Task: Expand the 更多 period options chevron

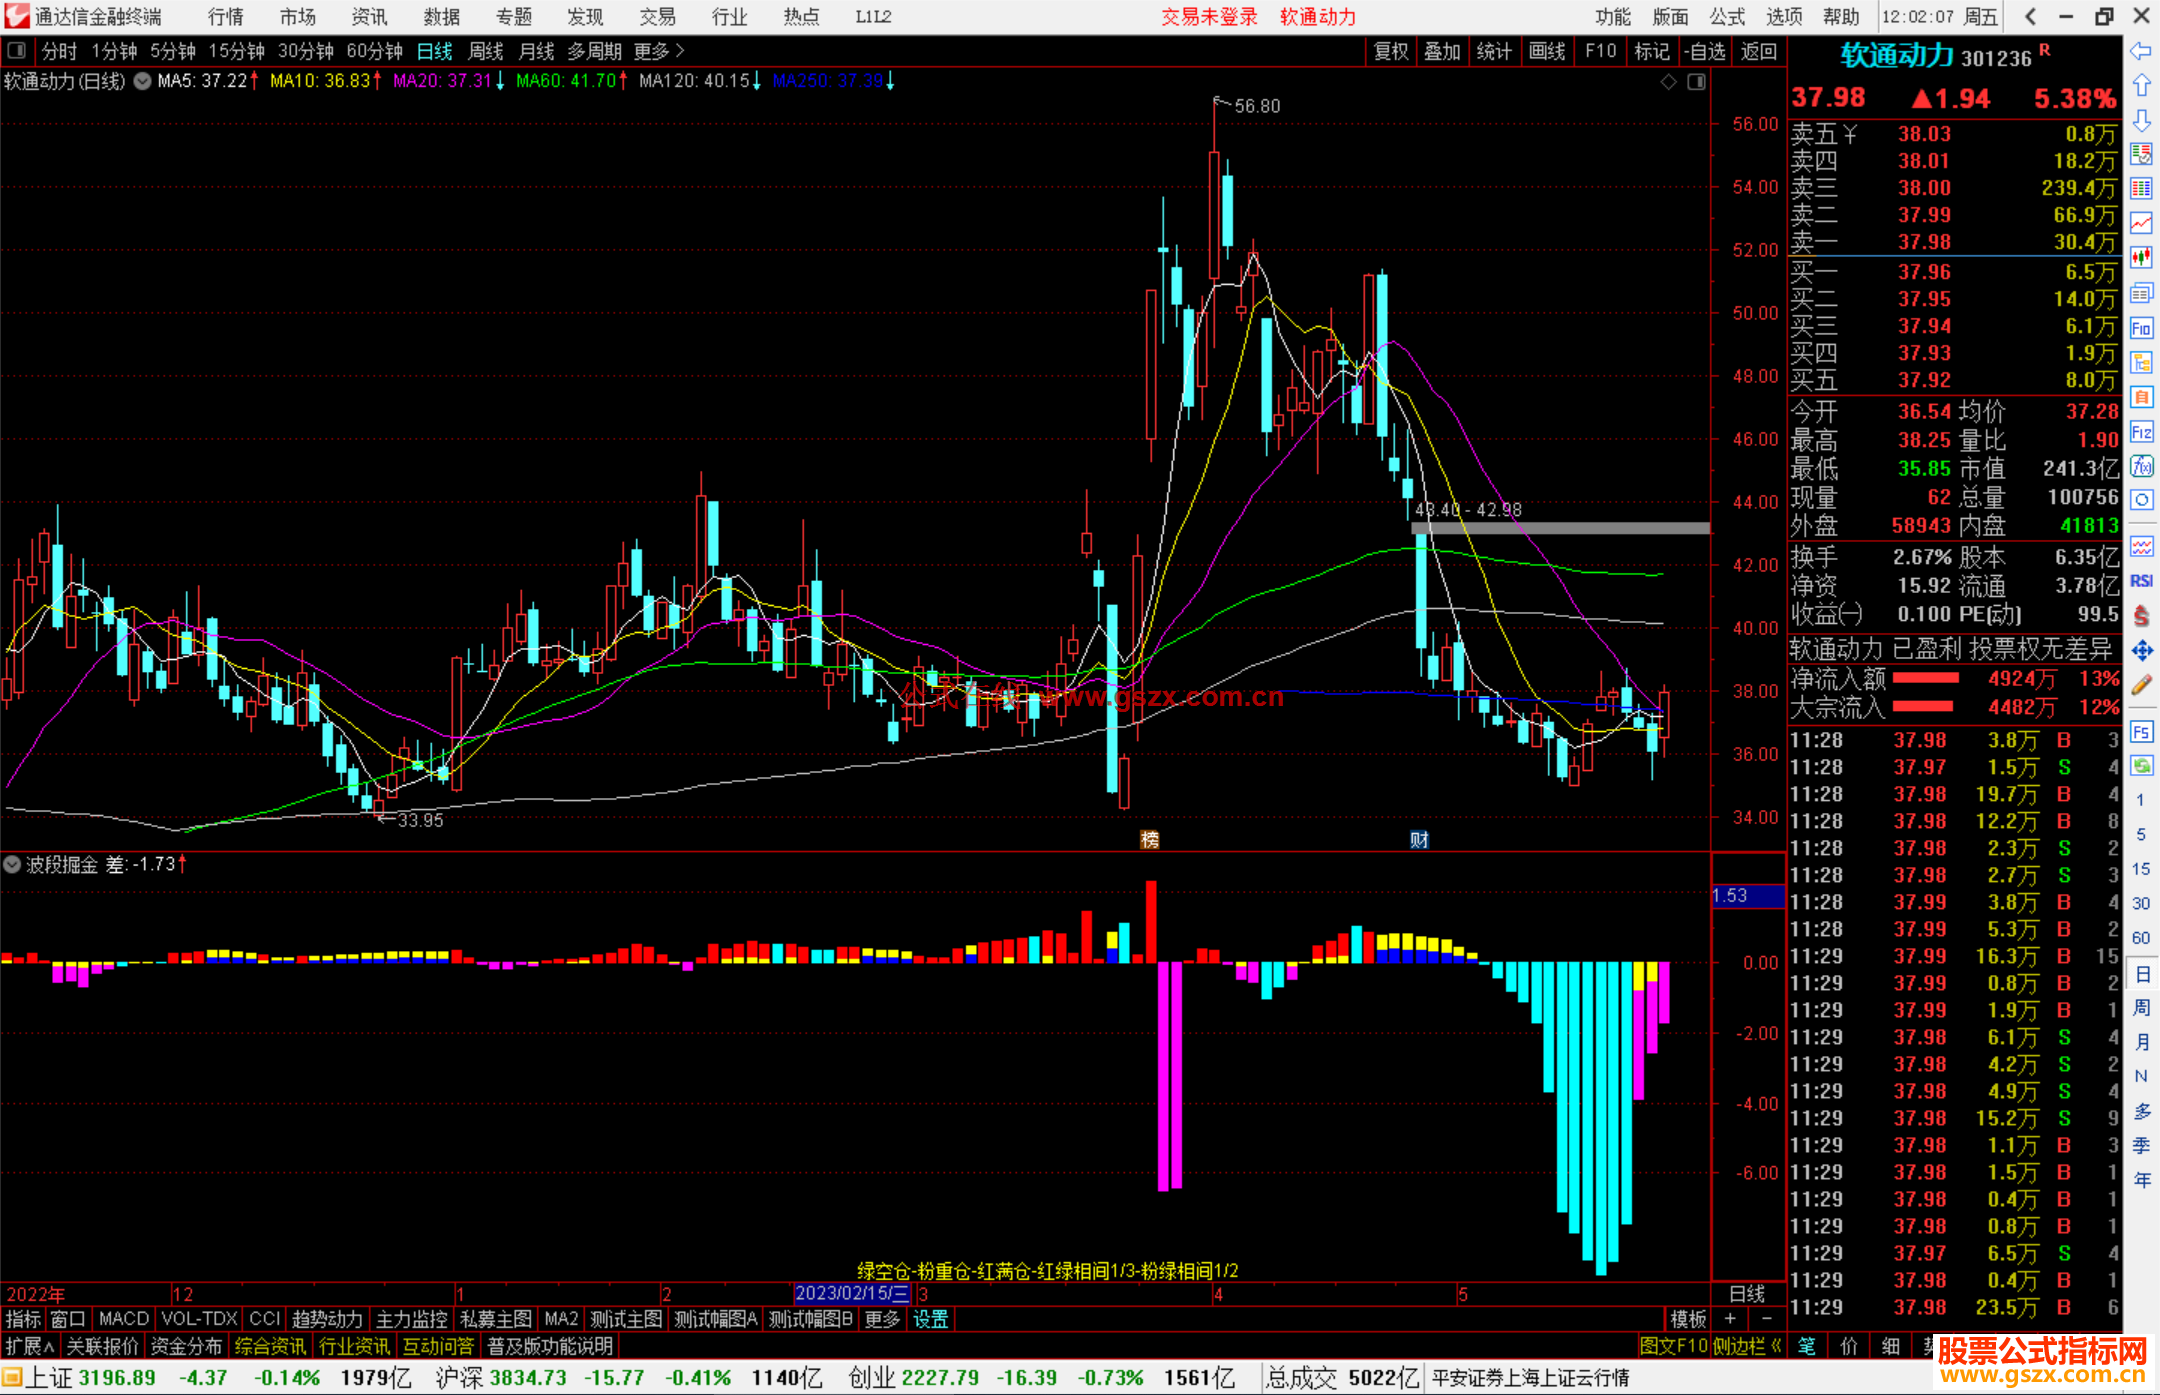Action: pos(680,51)
